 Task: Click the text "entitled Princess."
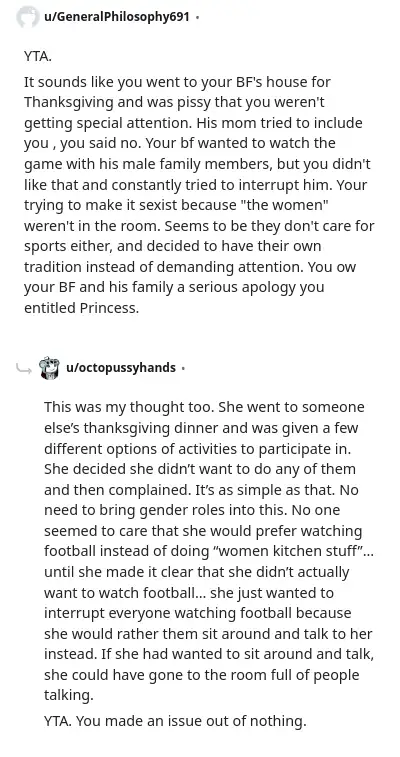(x=82, y=308)
